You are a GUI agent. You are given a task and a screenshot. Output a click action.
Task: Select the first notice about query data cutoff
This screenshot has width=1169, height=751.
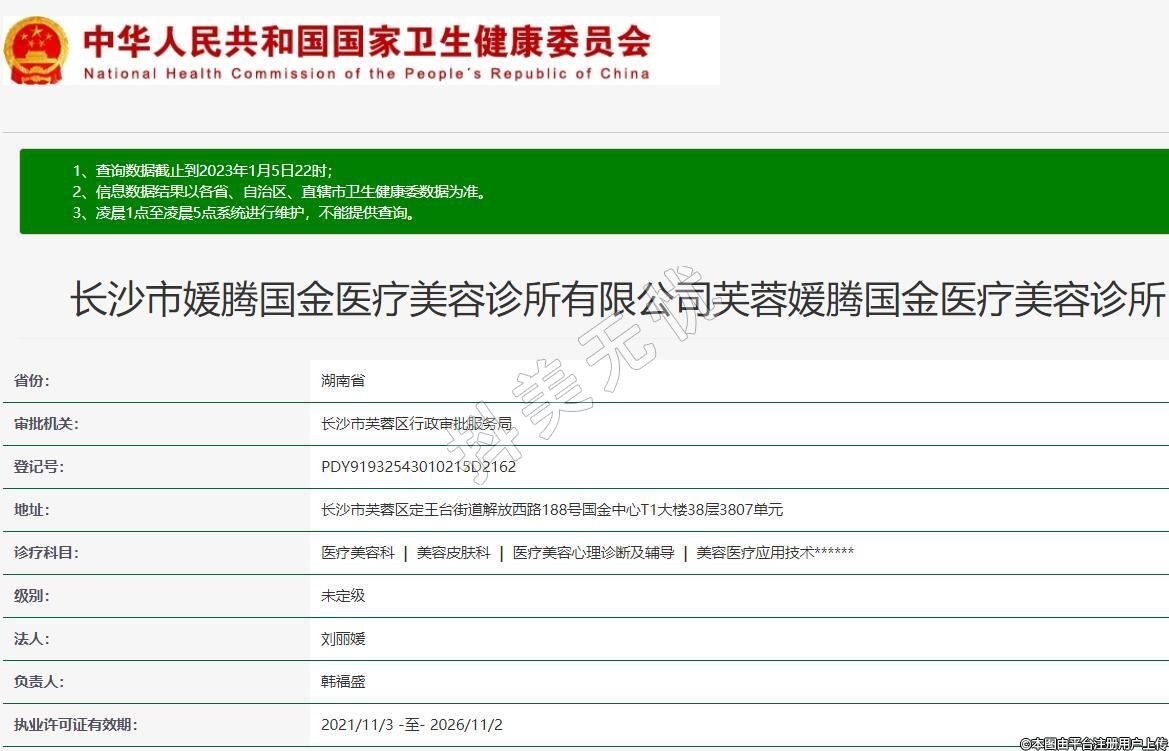(202, 171)
